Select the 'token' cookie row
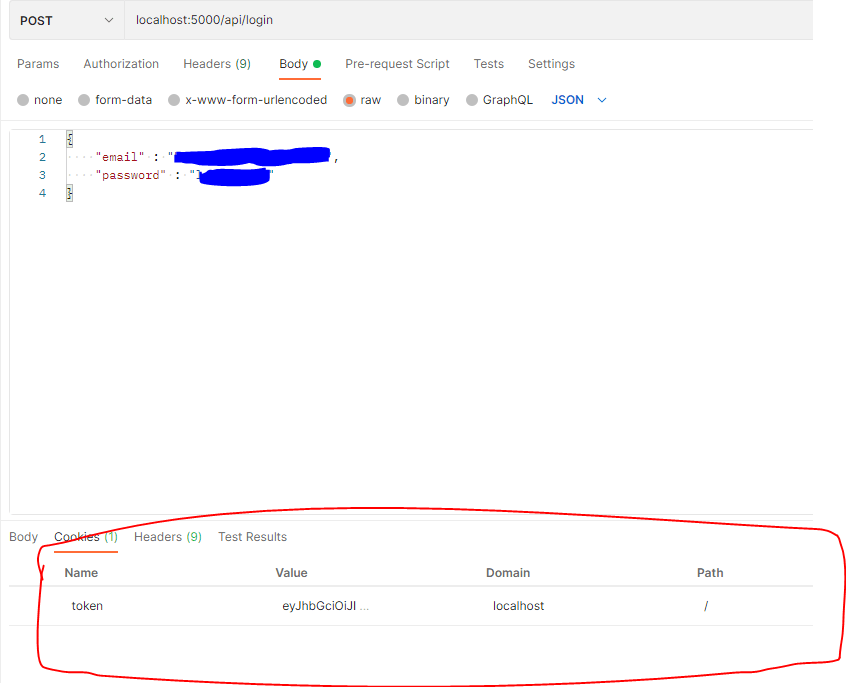The height and width of the screenshot is (687, 846). point(87,605)
